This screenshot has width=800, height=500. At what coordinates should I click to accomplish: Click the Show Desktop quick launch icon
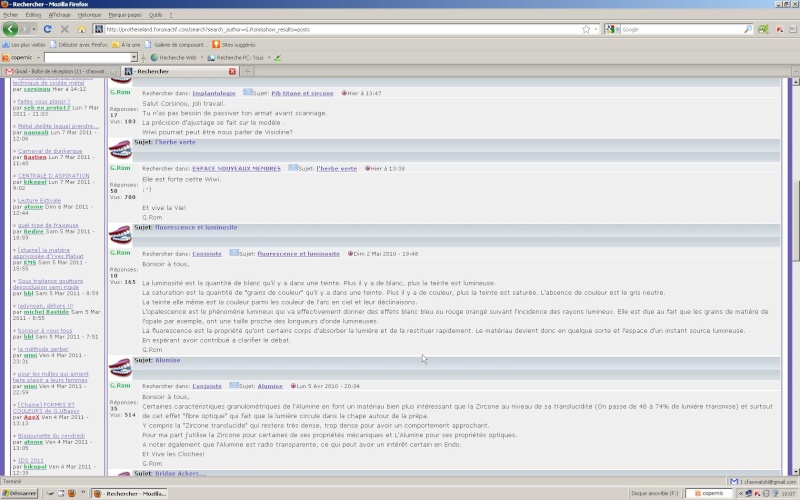61,493
